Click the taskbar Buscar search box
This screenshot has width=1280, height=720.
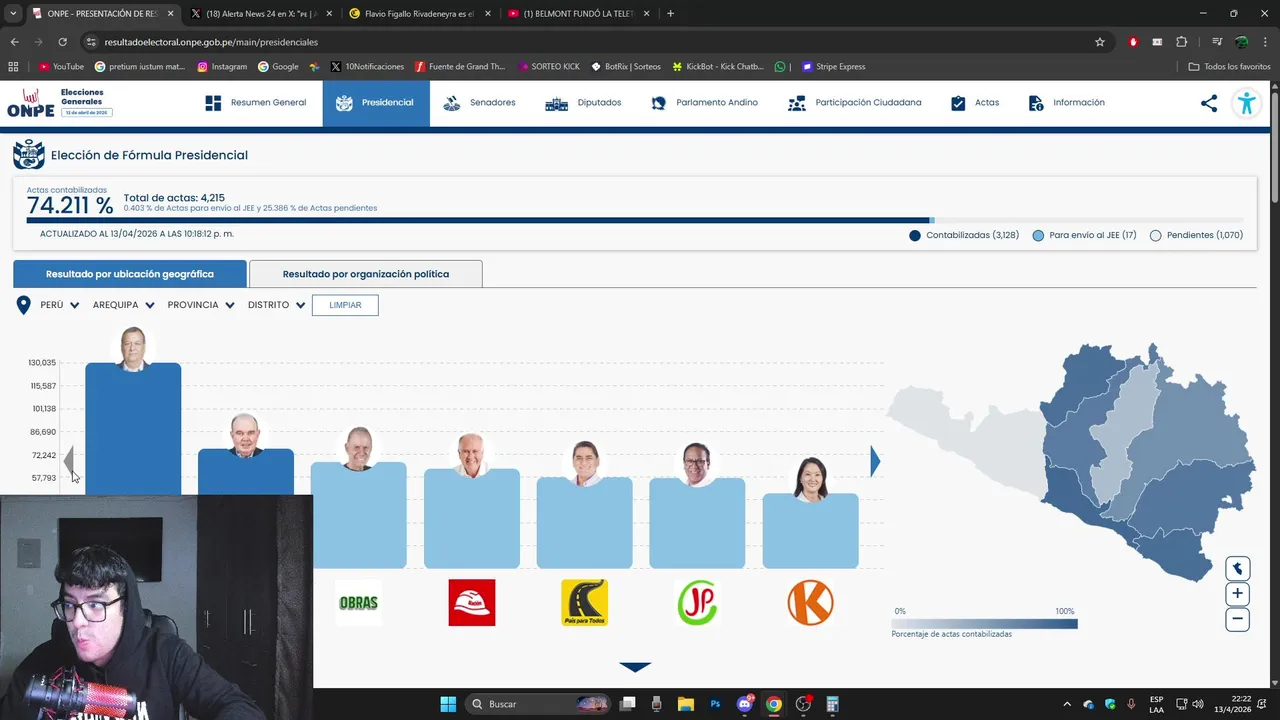pos(538,704)
